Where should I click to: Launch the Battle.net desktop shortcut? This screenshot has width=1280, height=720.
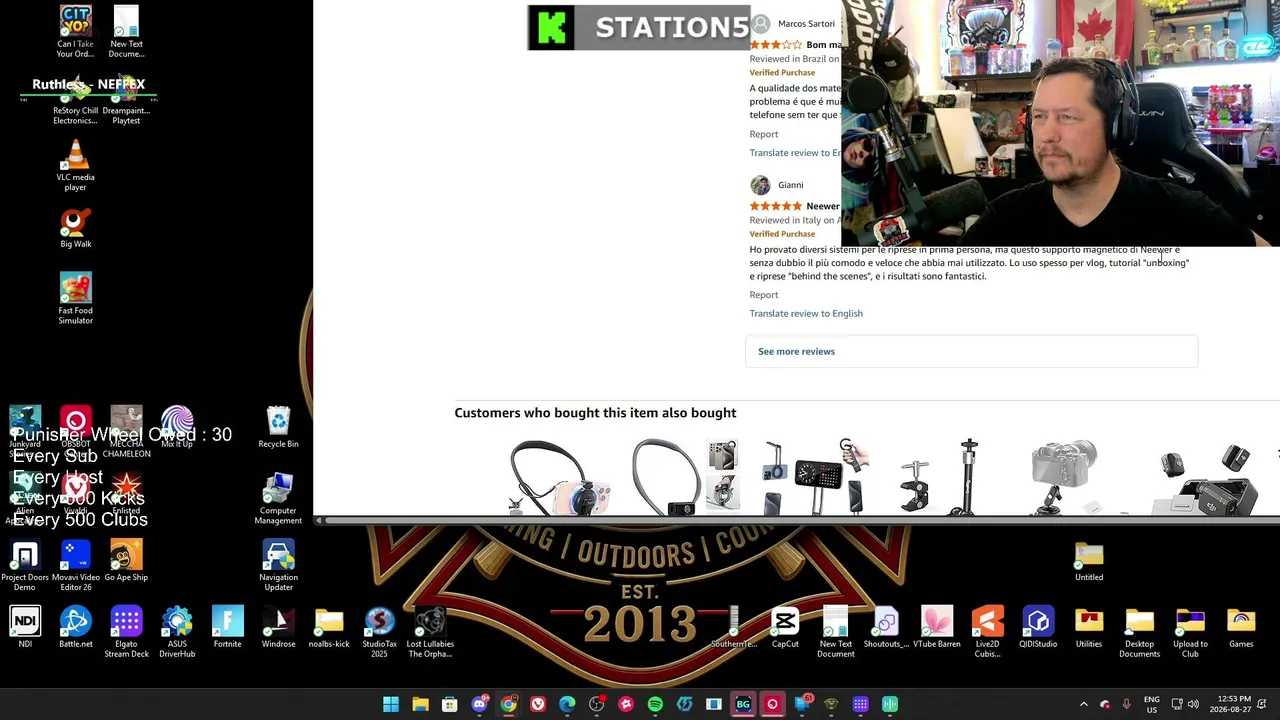pos(75,627)
